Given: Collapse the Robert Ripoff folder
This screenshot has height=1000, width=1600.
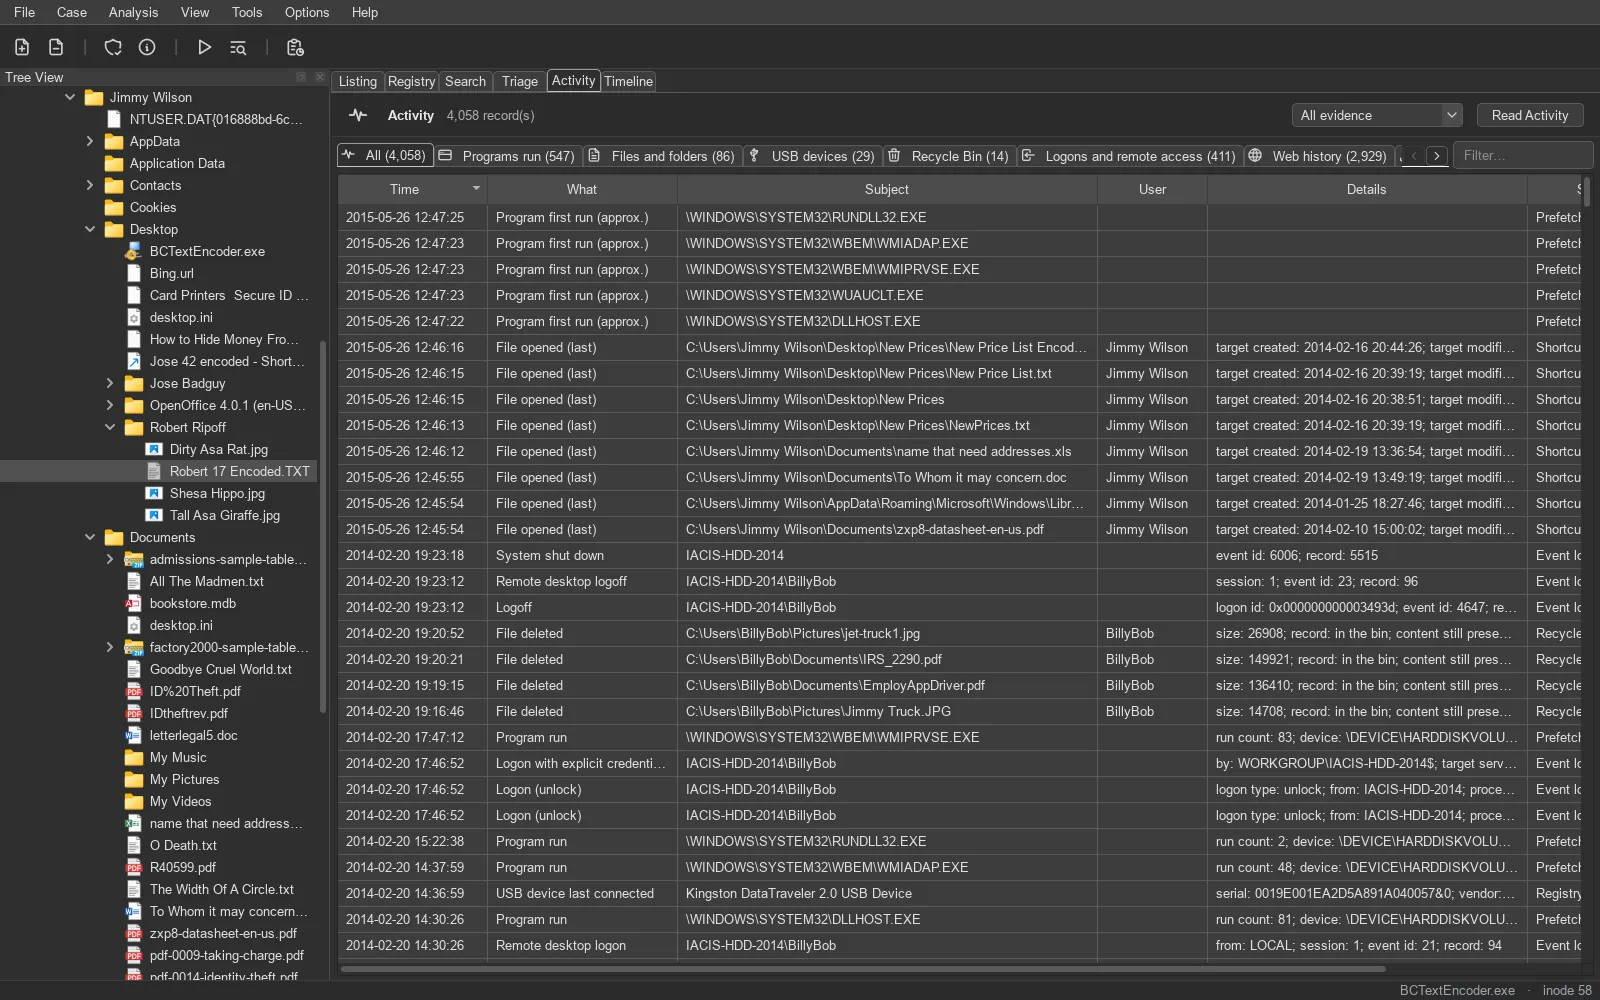Looking at the screenshot, I should click(110, 427).
